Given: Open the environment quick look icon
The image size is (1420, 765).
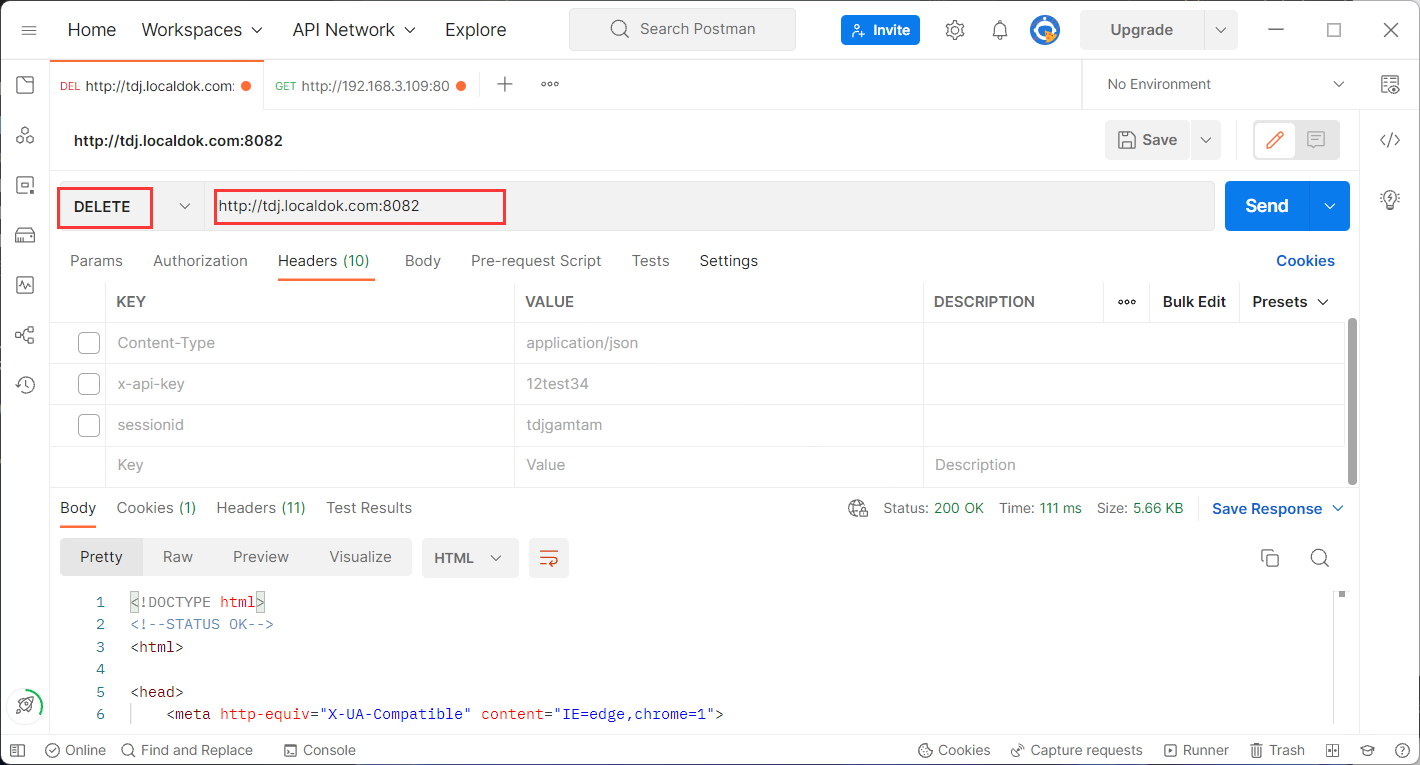Looking at the screenshot, I should tap(1390, 84).
